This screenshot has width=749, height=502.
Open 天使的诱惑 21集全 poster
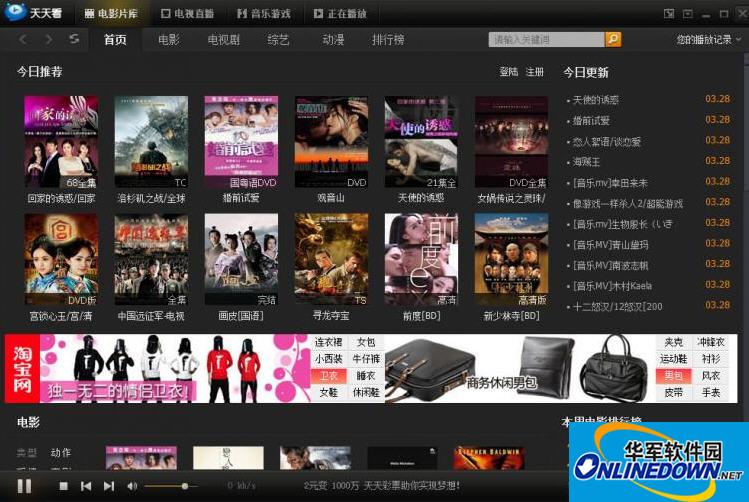[x=421, y=142]
